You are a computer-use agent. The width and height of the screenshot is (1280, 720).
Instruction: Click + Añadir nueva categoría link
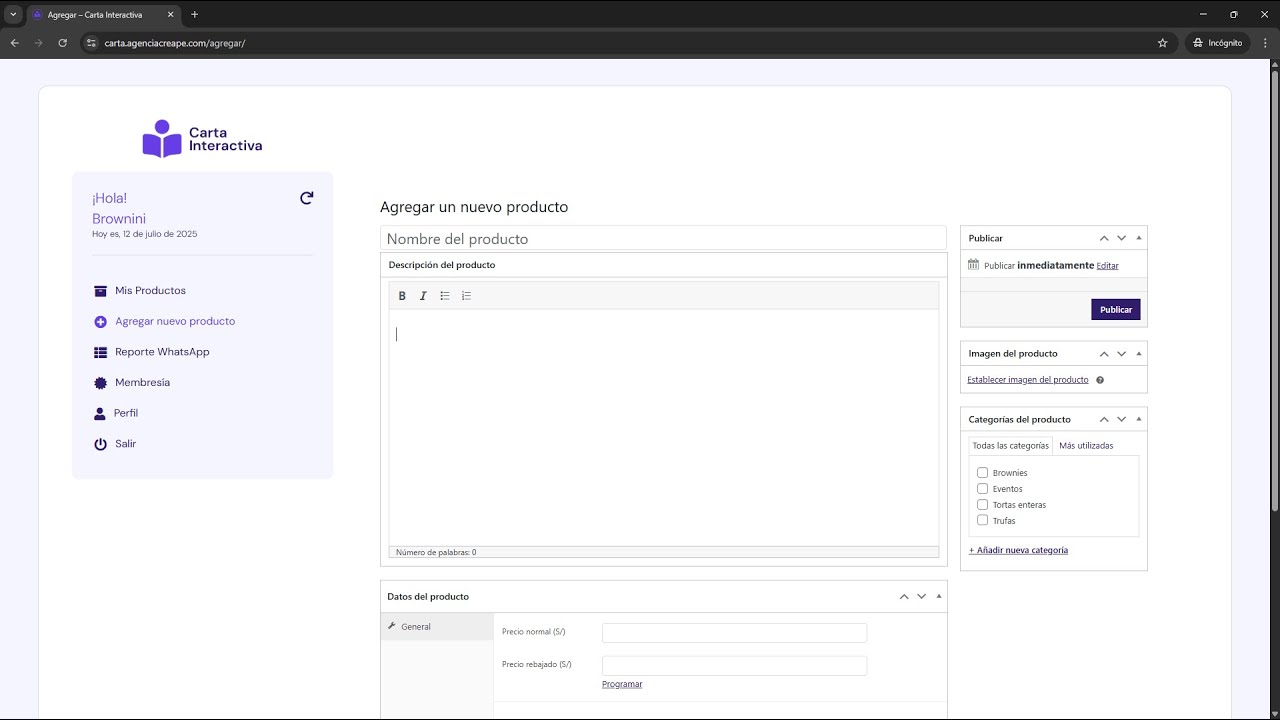[1018, 550]
